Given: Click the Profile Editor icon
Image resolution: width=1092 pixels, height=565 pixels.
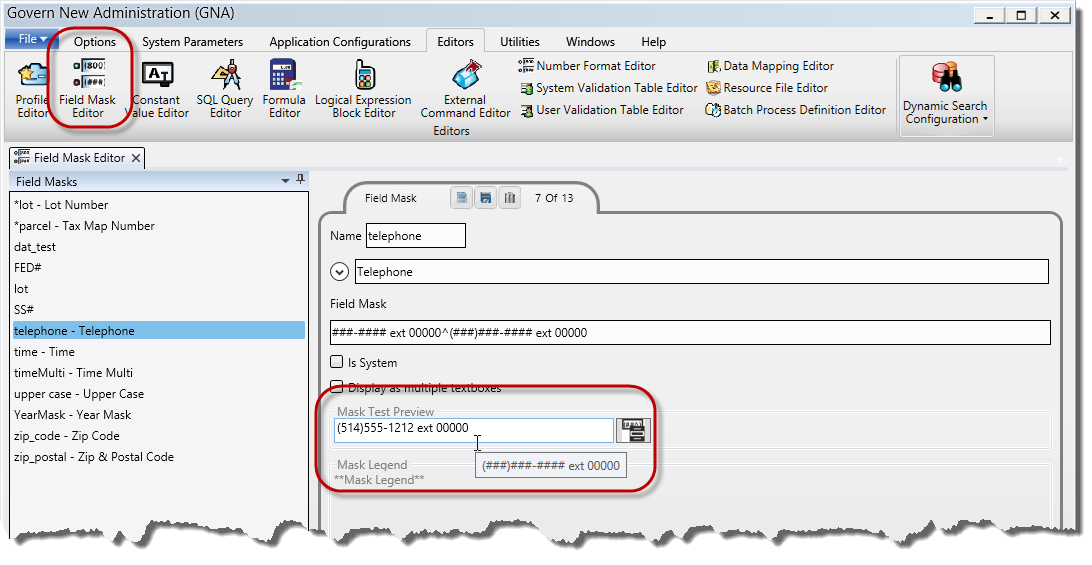Looking at the screenshot, I should pos(33,88).
